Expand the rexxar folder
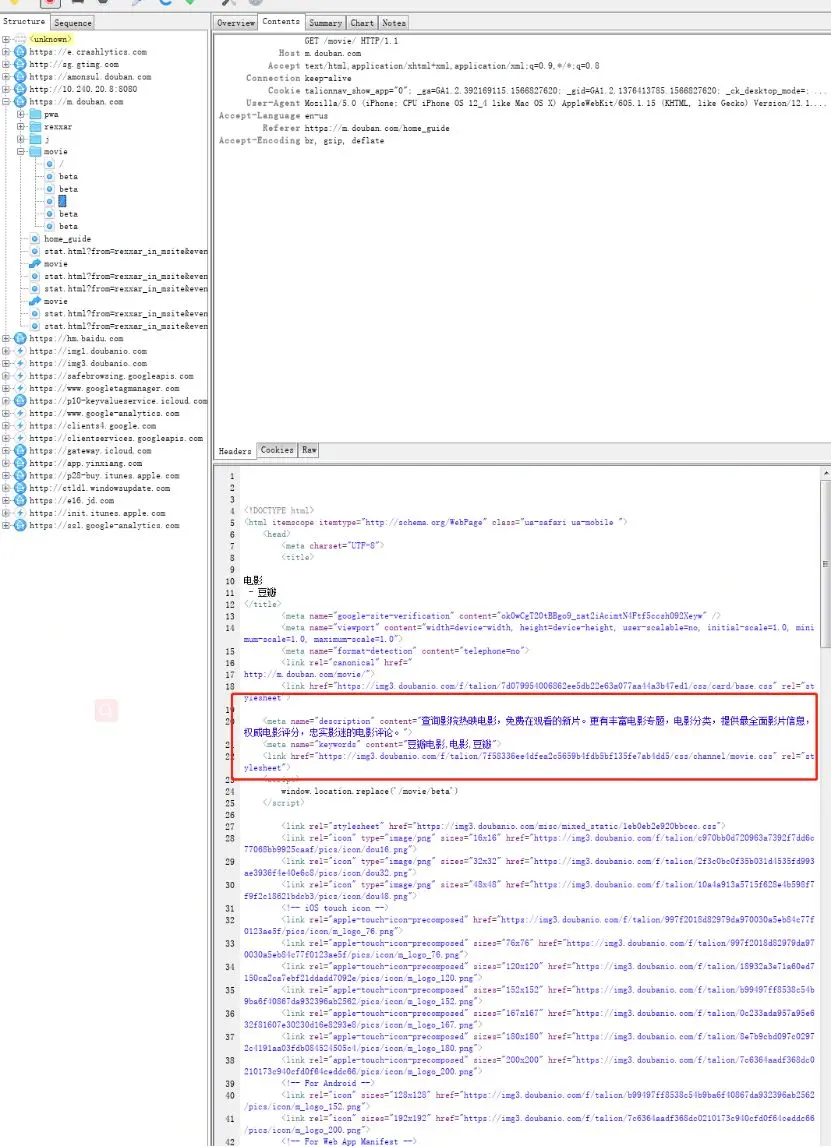The height and width of the screenshot is (1147, 831). click(x=20, y=127)
